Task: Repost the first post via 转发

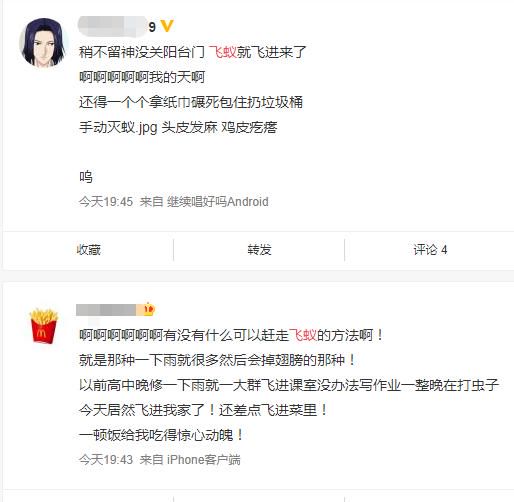Action: 259,250
